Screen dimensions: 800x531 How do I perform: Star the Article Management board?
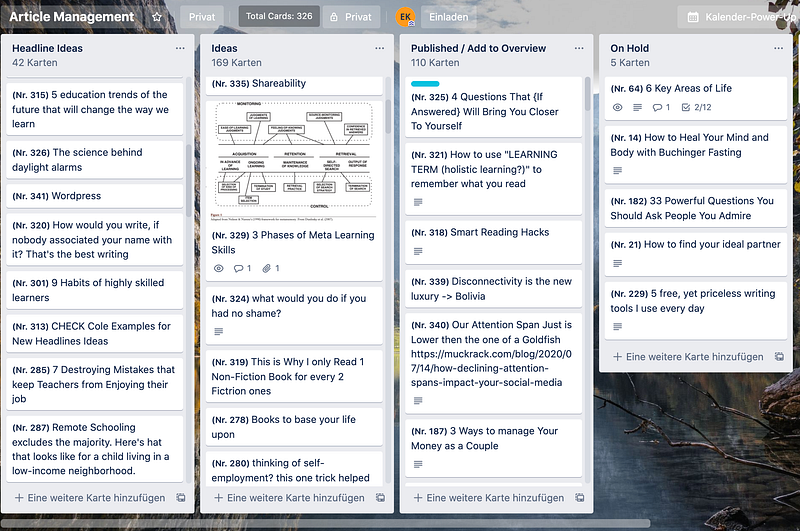(x=157, y=17)
